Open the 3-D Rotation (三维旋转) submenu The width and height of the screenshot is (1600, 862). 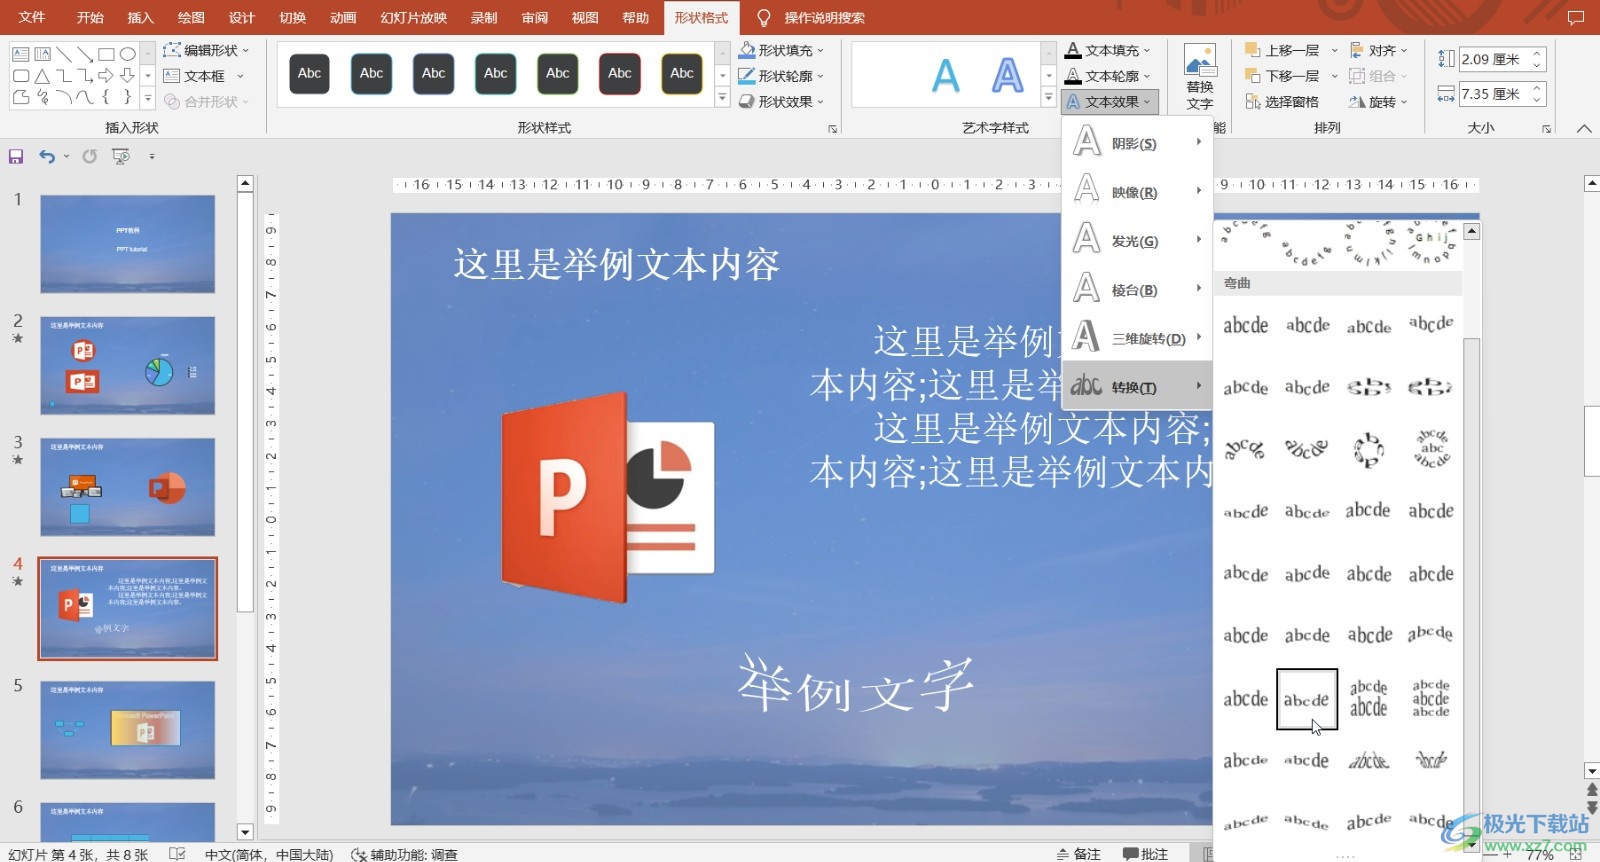(x=1137, y=338)
